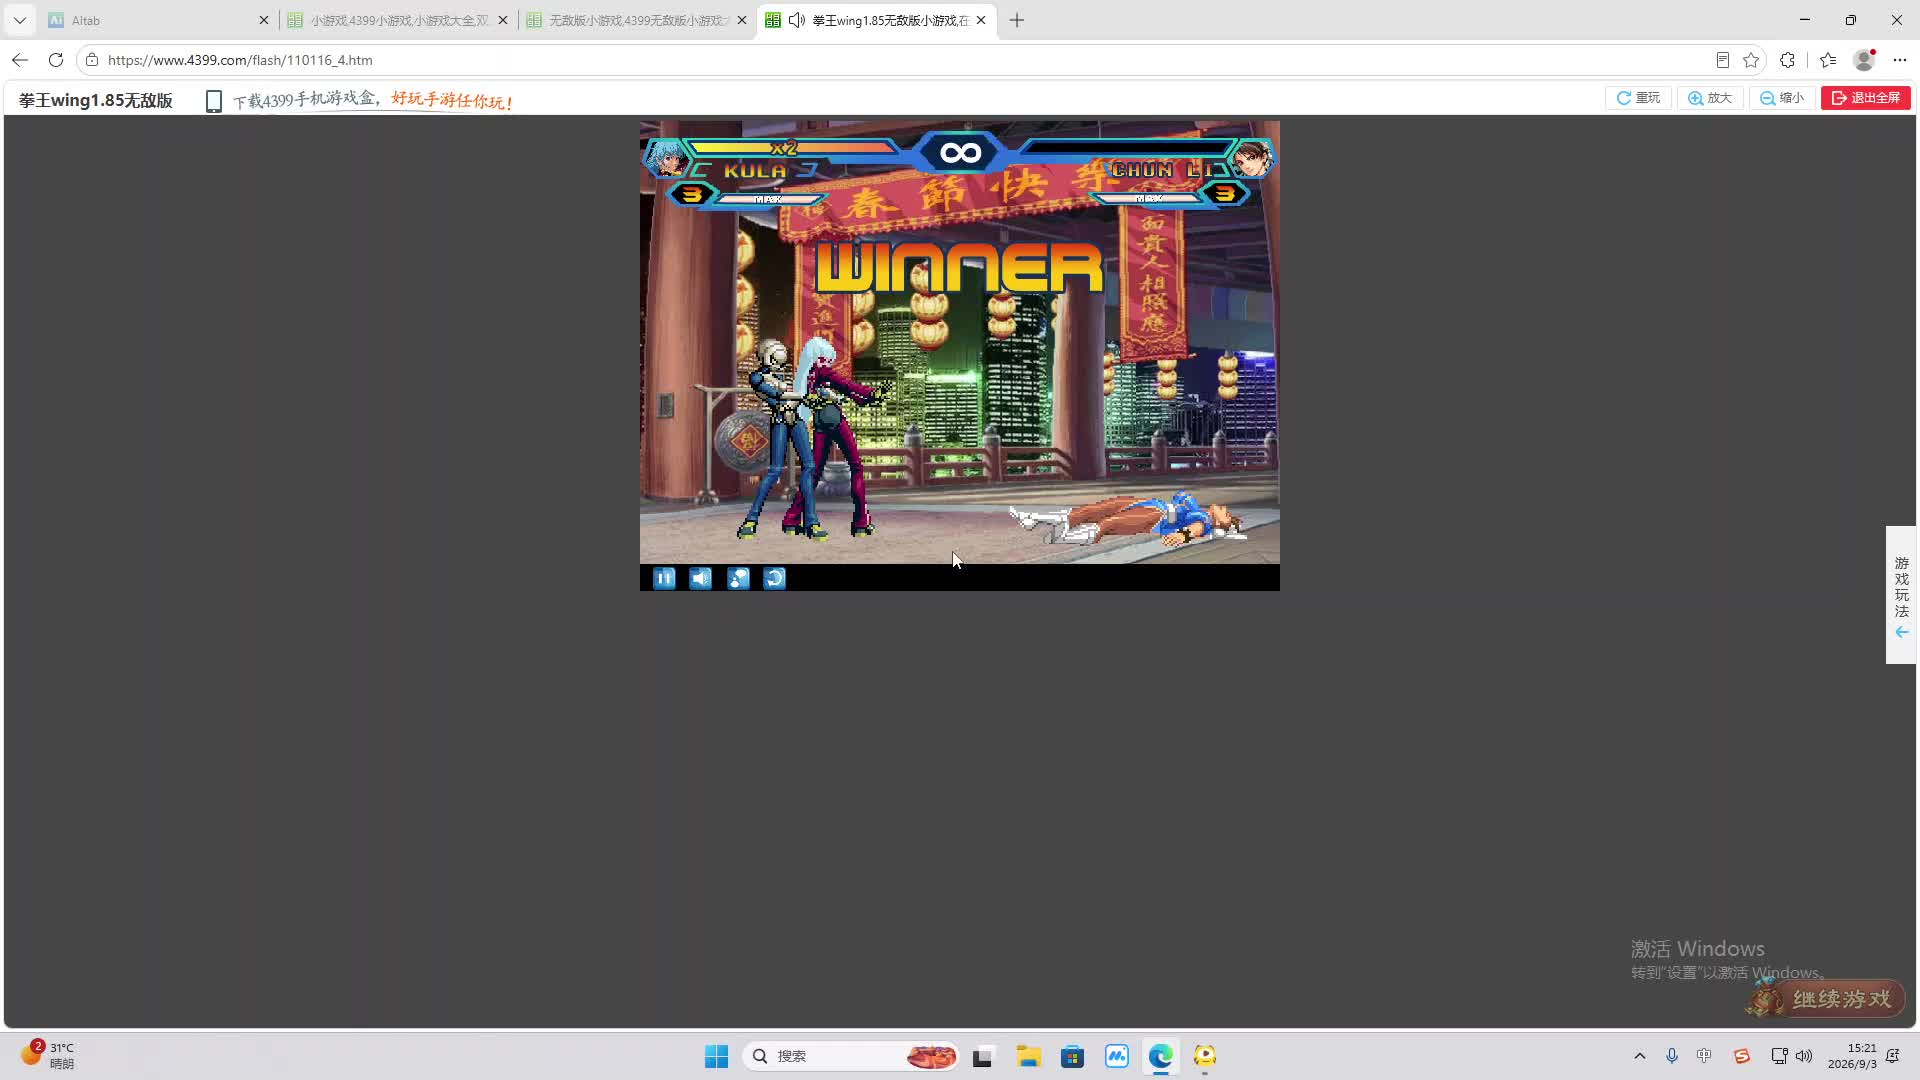The height and width of the screenshot is (1080, 1920).
Task: Refresh the current page
Action: 56,60
